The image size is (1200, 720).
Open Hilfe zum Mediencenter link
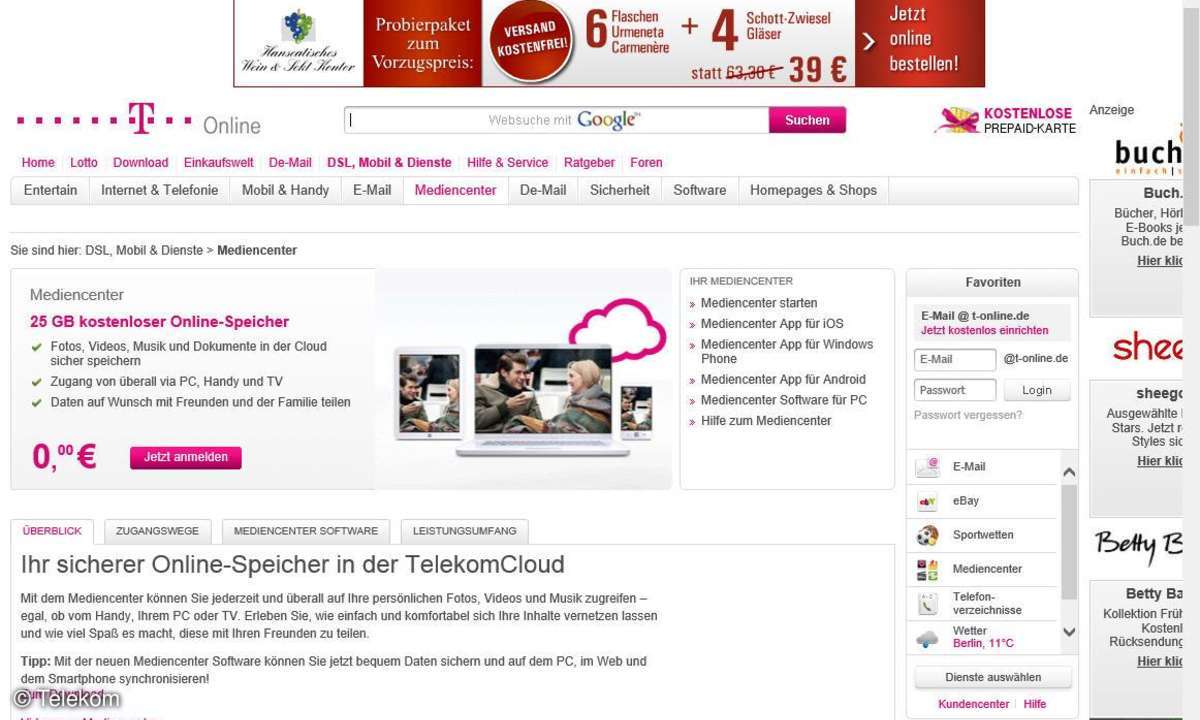(x=766, y=421)
